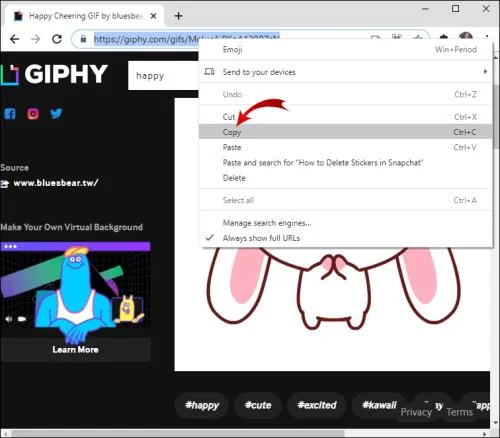Viewport: 500px width, 438px height.
Task: Click the #happy tag
Action: click(x=202, y=405)
